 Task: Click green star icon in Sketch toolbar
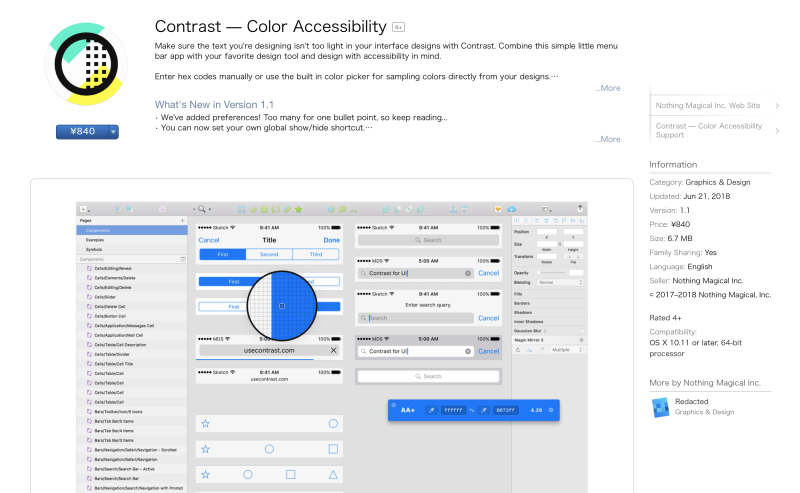coord(298,209)
